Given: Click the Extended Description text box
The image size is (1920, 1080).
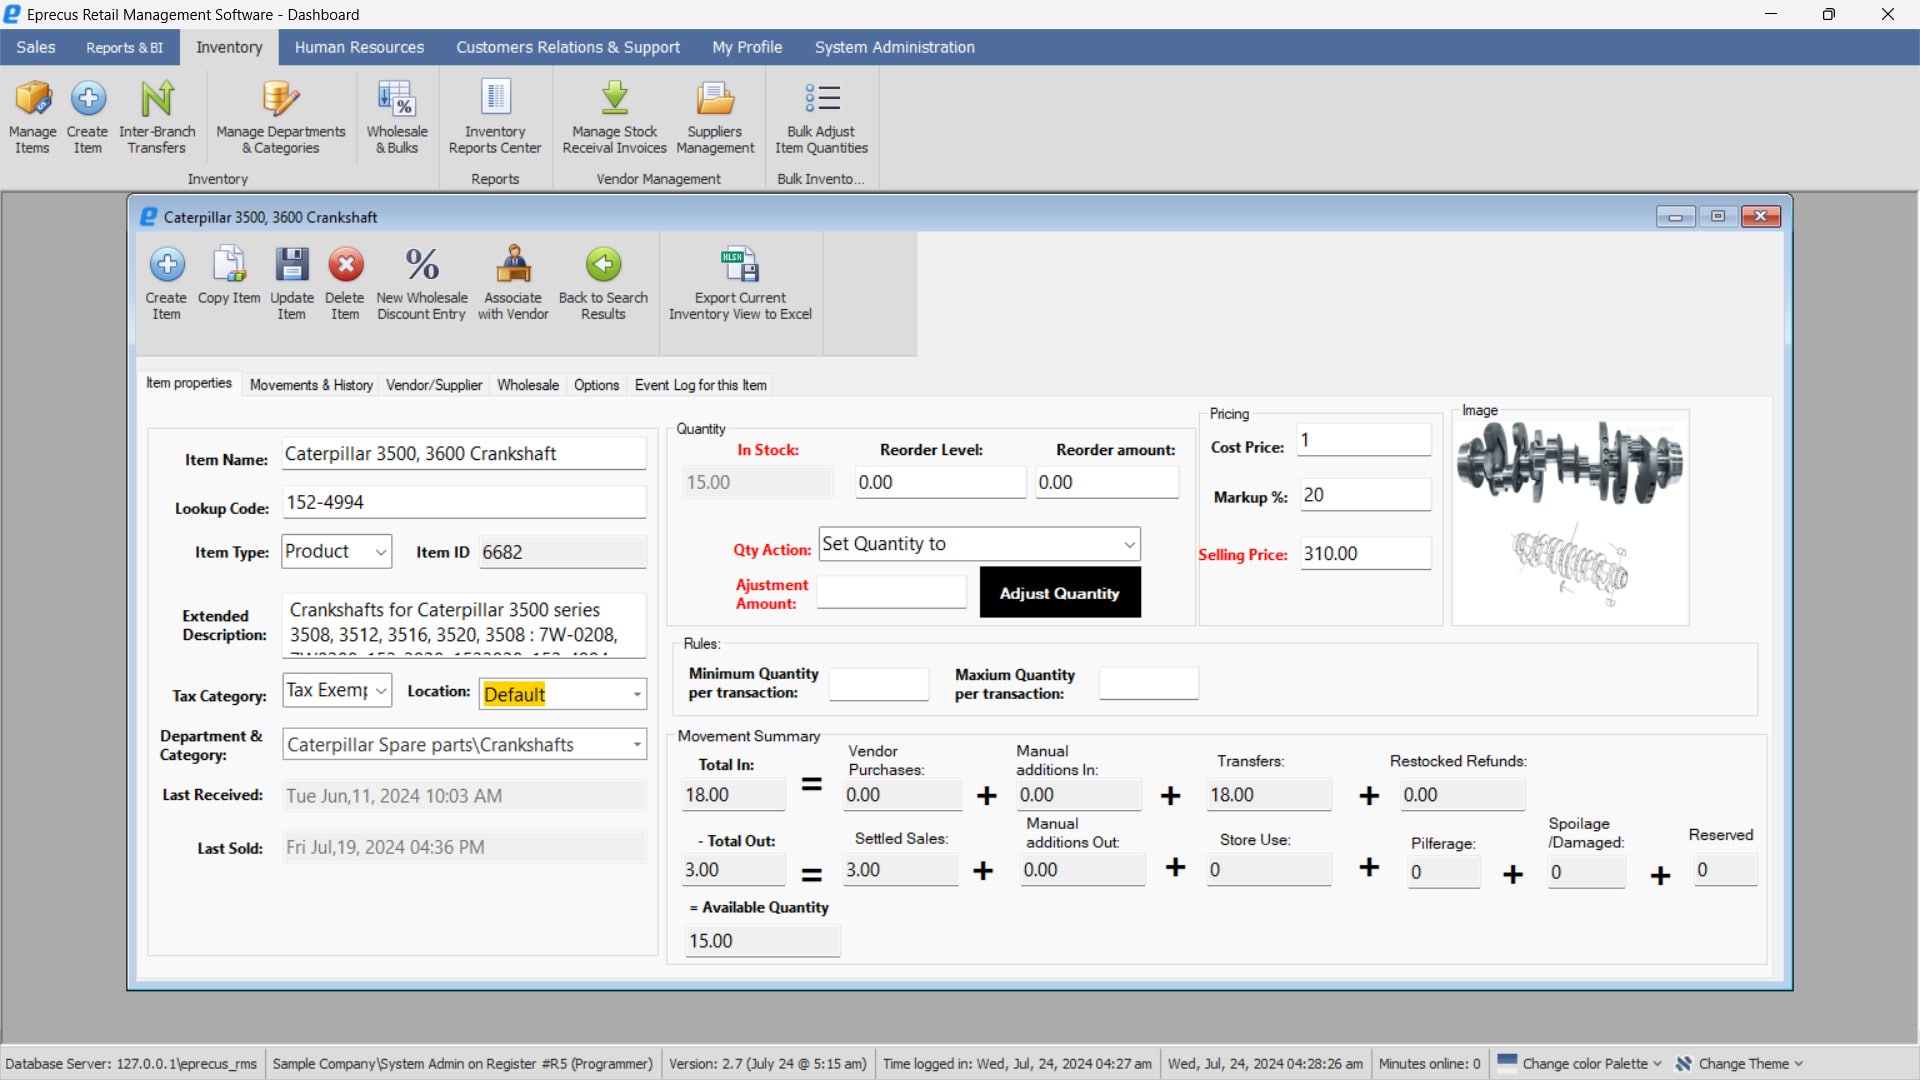Looking at the screenshot, I should point(464,624).
